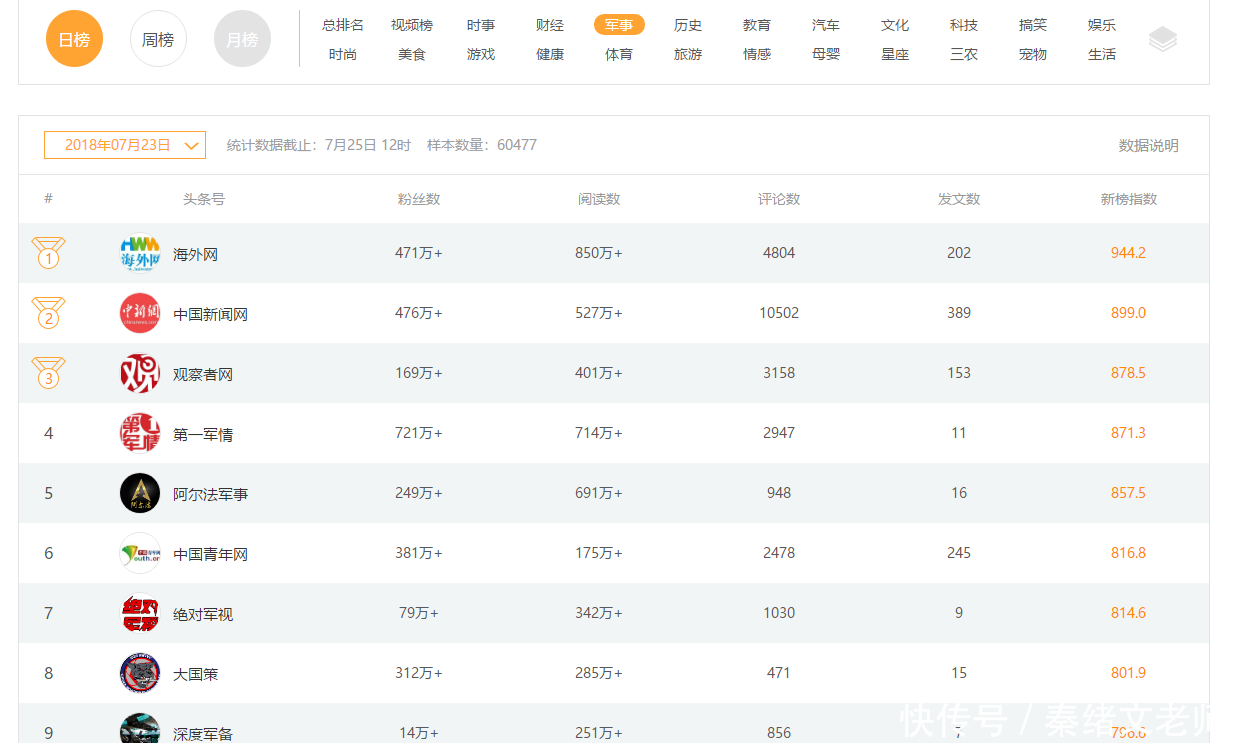Select the 星座 category

[895, 54]
